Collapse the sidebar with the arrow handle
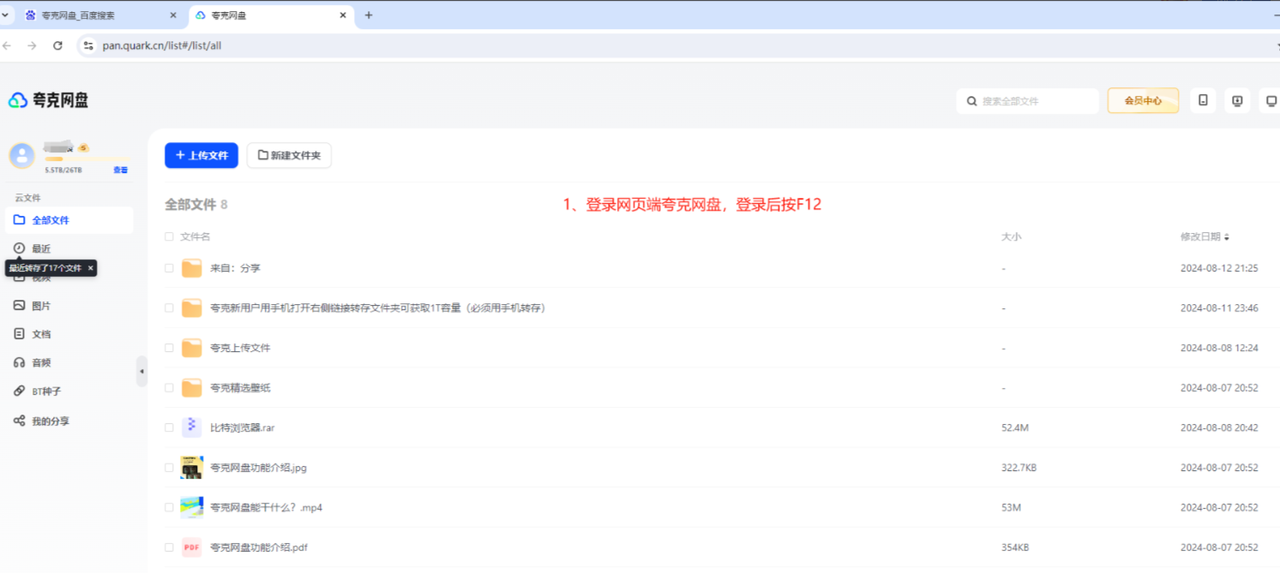 coord(141,371)
